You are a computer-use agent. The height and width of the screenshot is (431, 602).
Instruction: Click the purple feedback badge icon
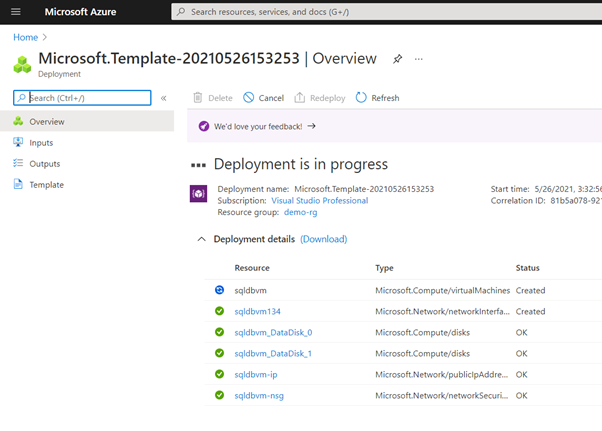(x=204, y=126)
